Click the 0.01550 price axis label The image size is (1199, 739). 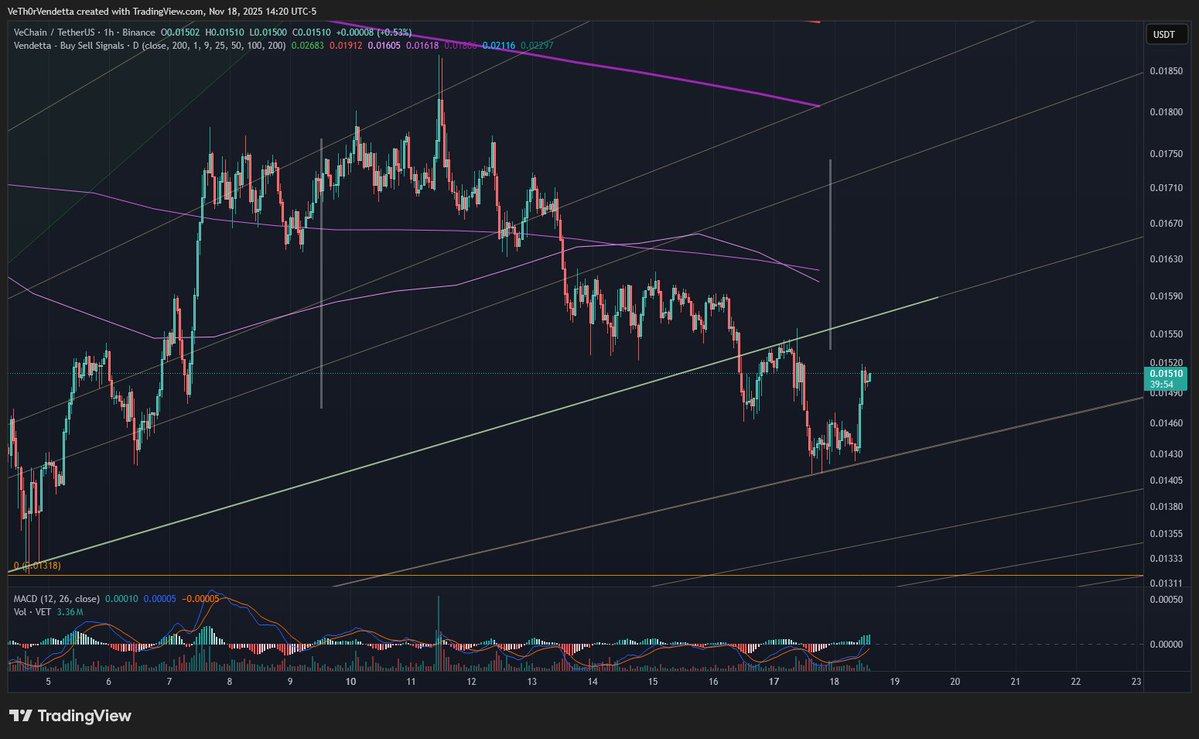point(1166,334)
